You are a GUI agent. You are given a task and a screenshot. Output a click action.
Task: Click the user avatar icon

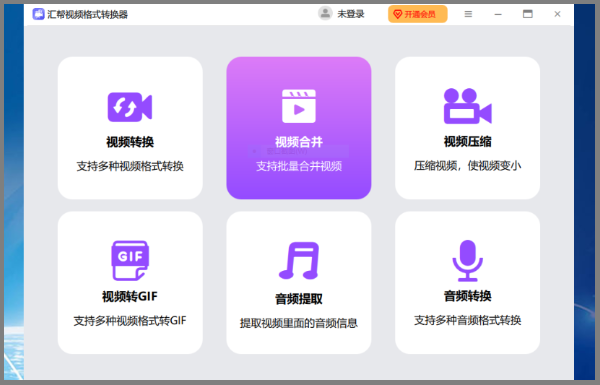(x=325, y=14)
